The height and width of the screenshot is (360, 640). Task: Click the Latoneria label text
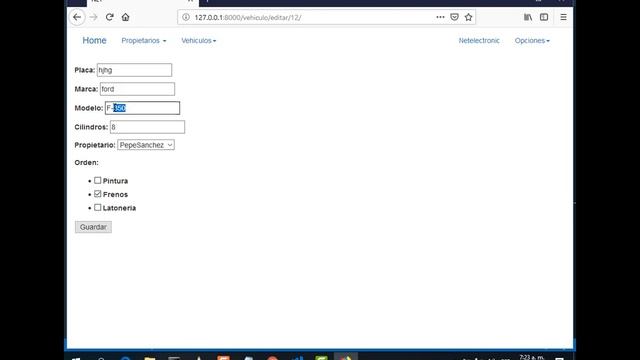pos(119,208)
